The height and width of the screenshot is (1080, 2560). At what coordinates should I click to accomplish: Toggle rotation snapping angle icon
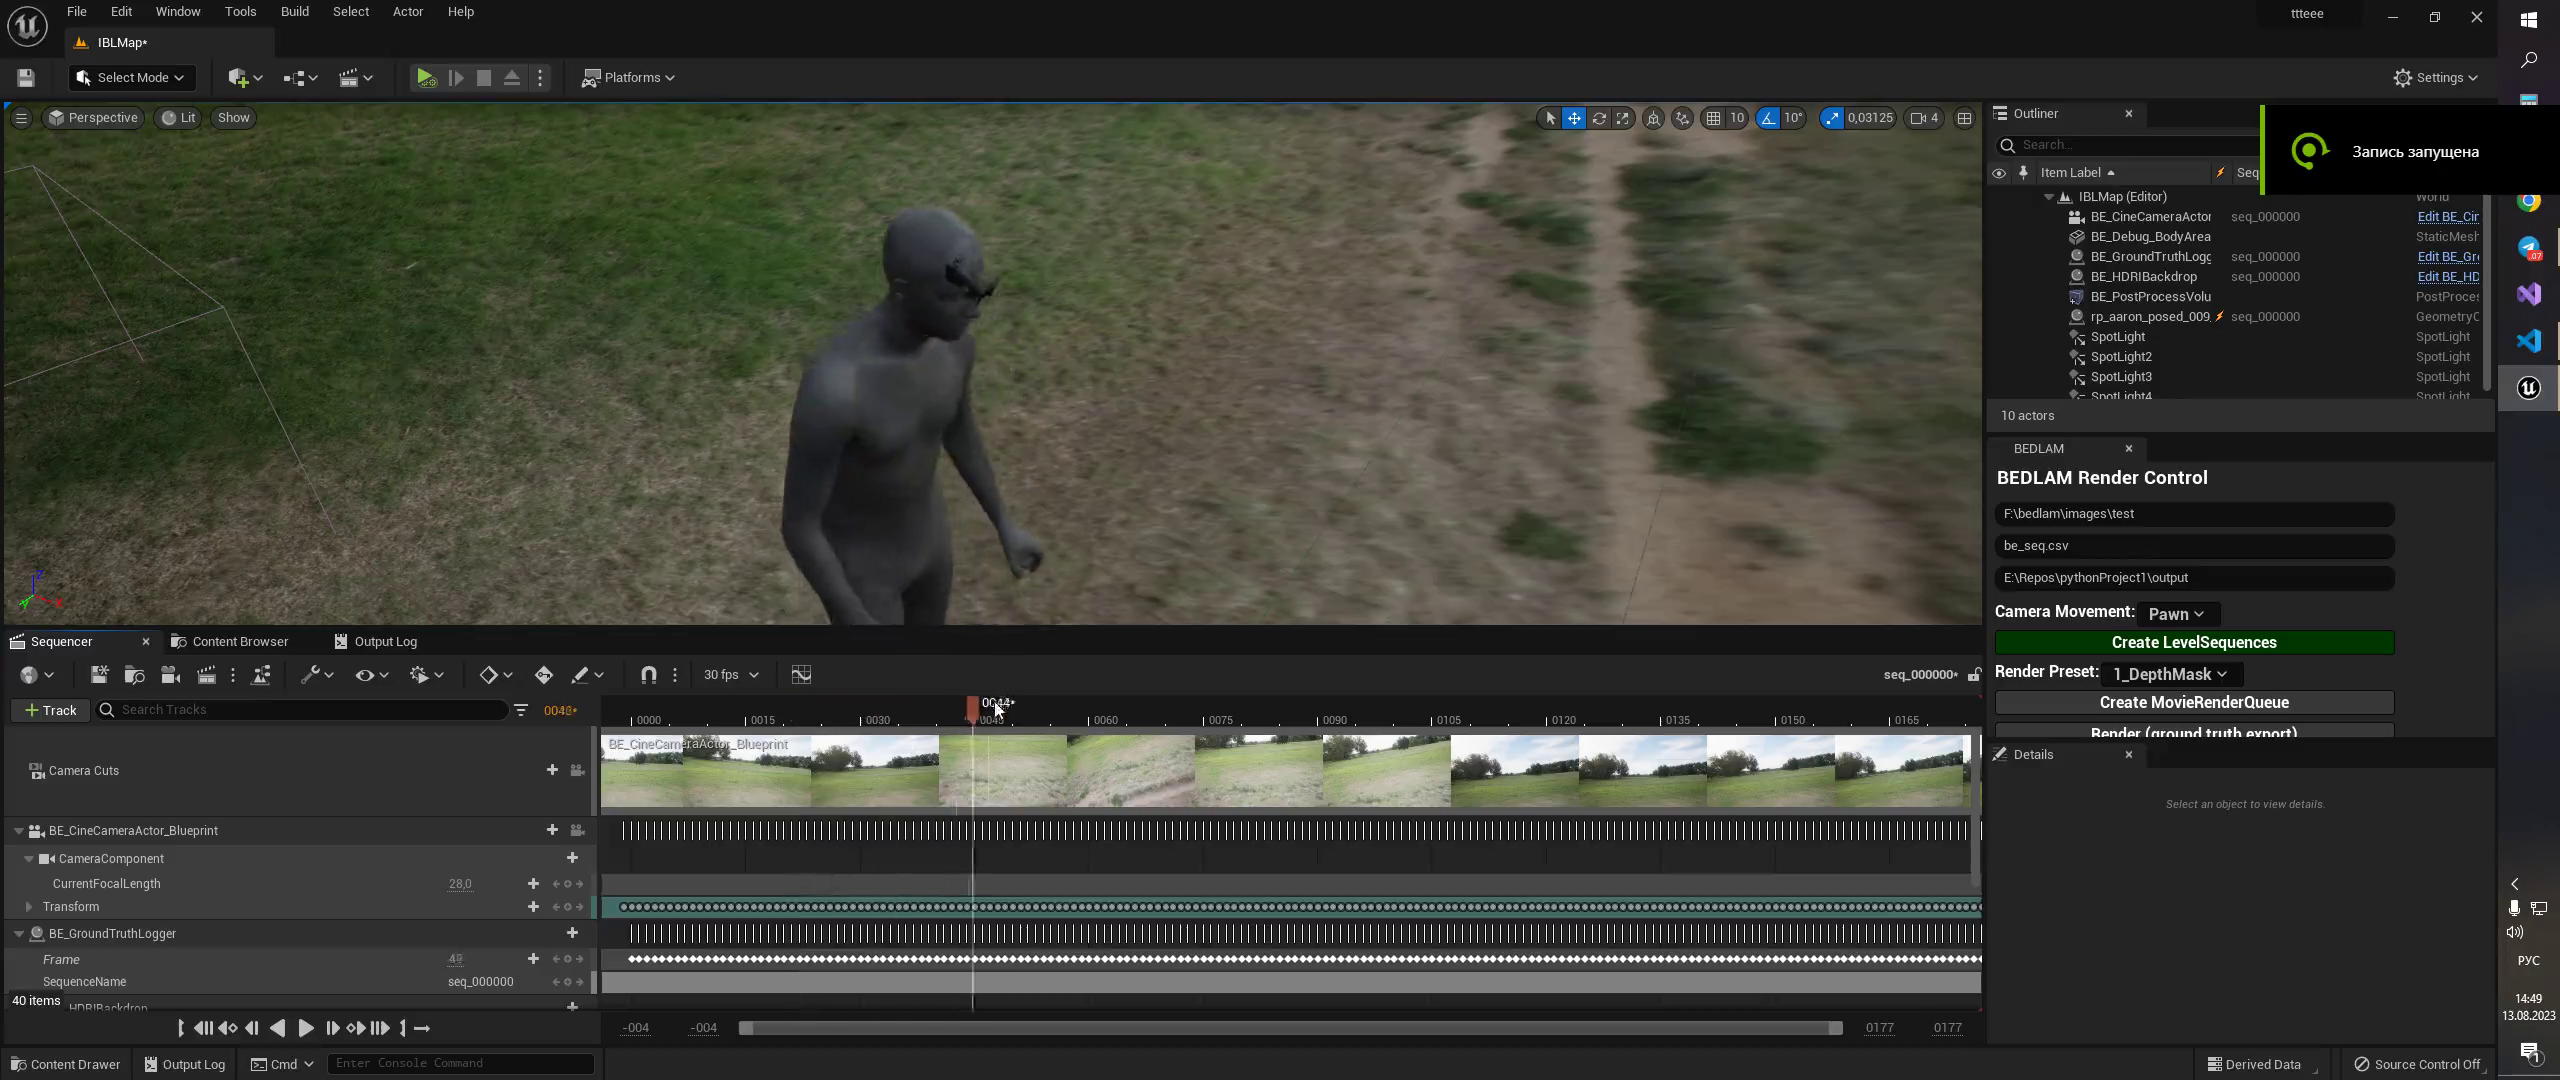(x=1768, y=118)
